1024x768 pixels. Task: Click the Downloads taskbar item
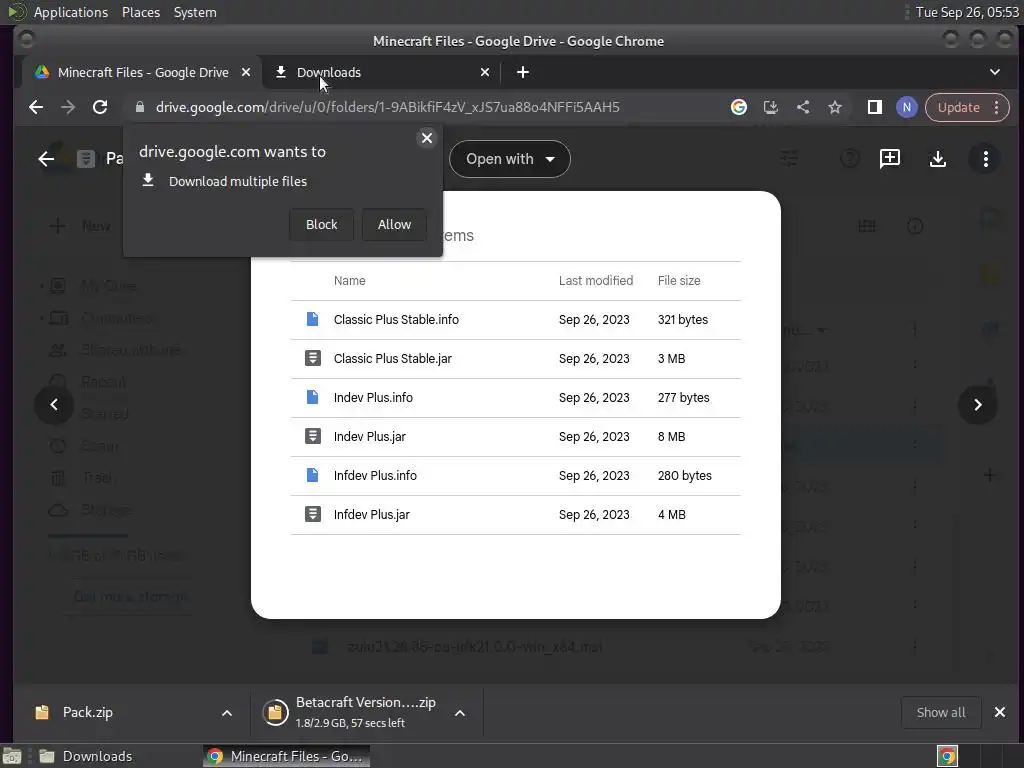pyautogui.click(x=85, y=756)
